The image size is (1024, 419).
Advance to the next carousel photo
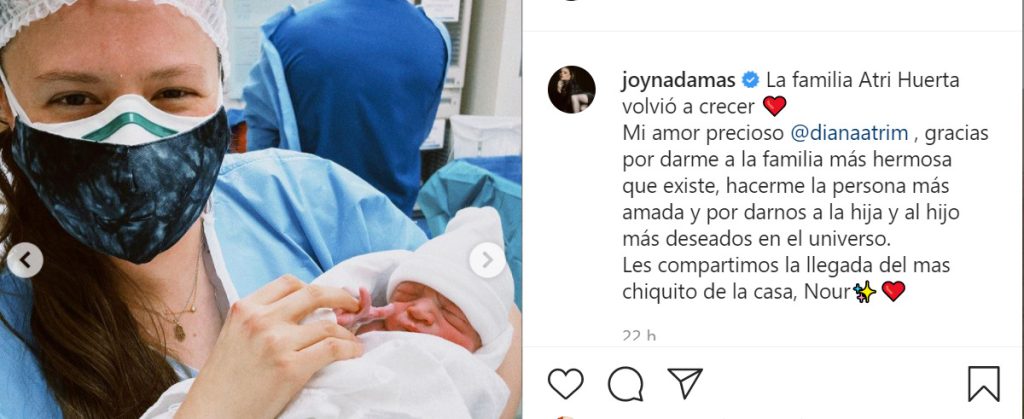pos(487,260)
